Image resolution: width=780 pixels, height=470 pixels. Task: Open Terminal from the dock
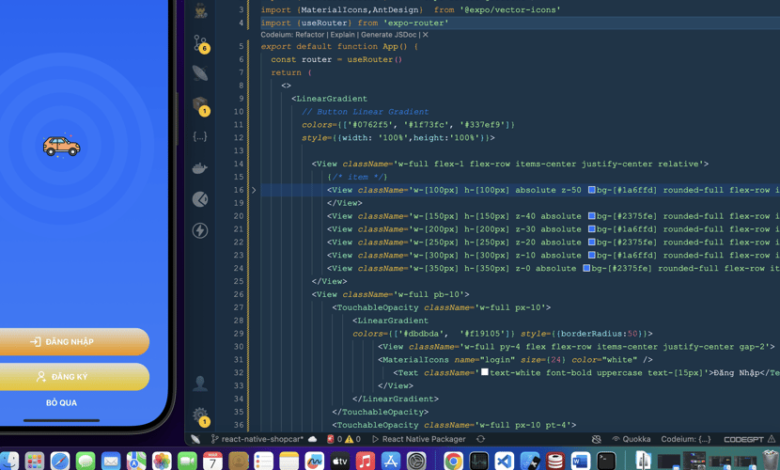pos(606,461)
